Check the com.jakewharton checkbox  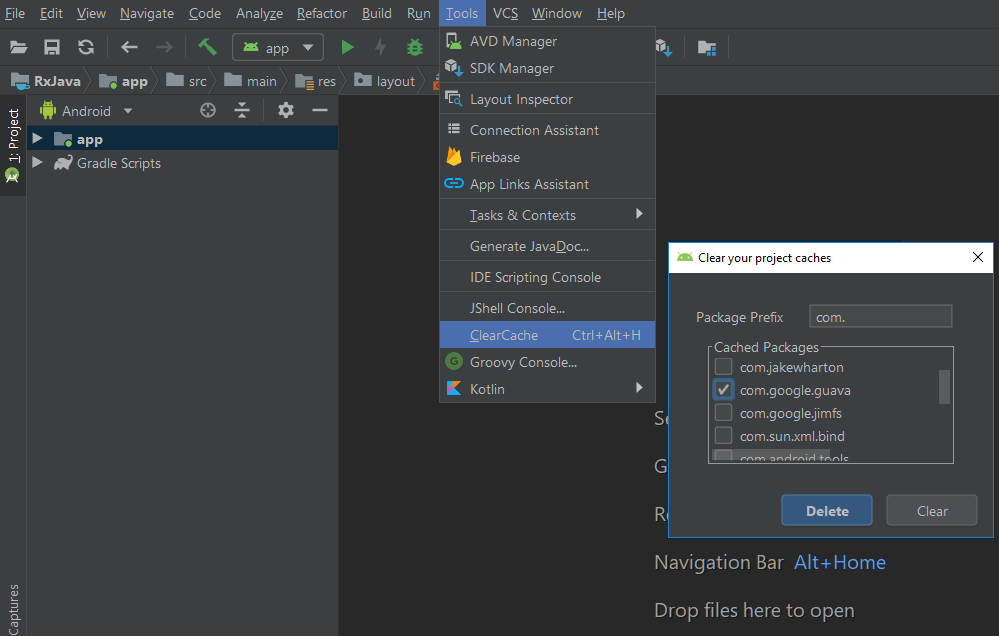click(723, 366)
